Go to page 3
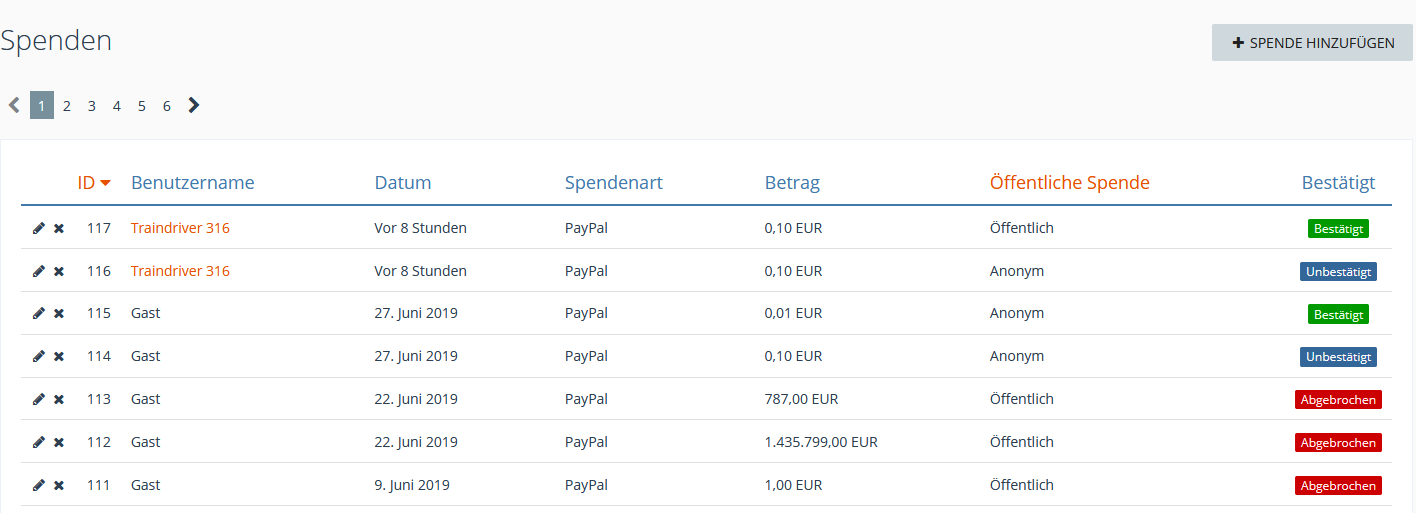Screen dimensions: 1416x513 pyautogui.click(x=91, y=105)
